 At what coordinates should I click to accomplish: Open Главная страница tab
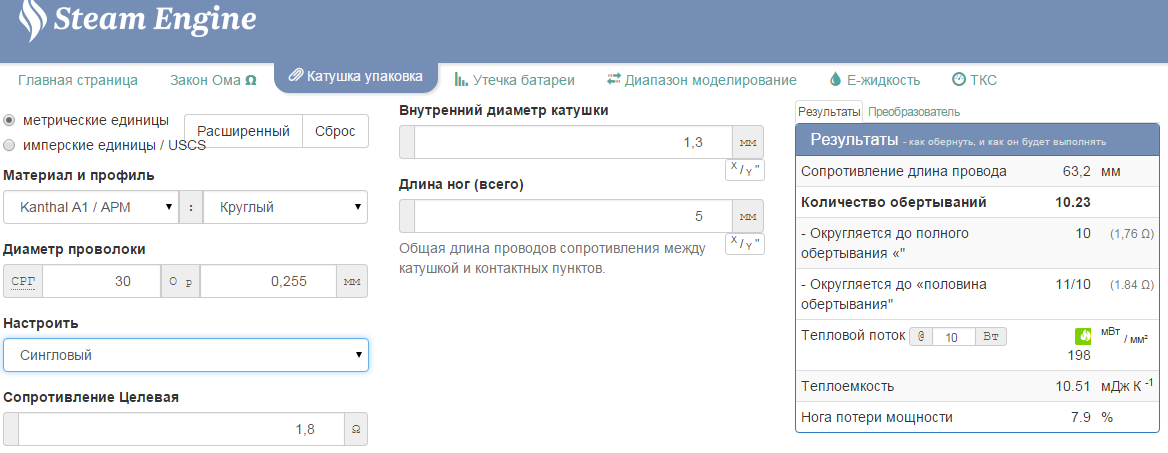point(77,80)
